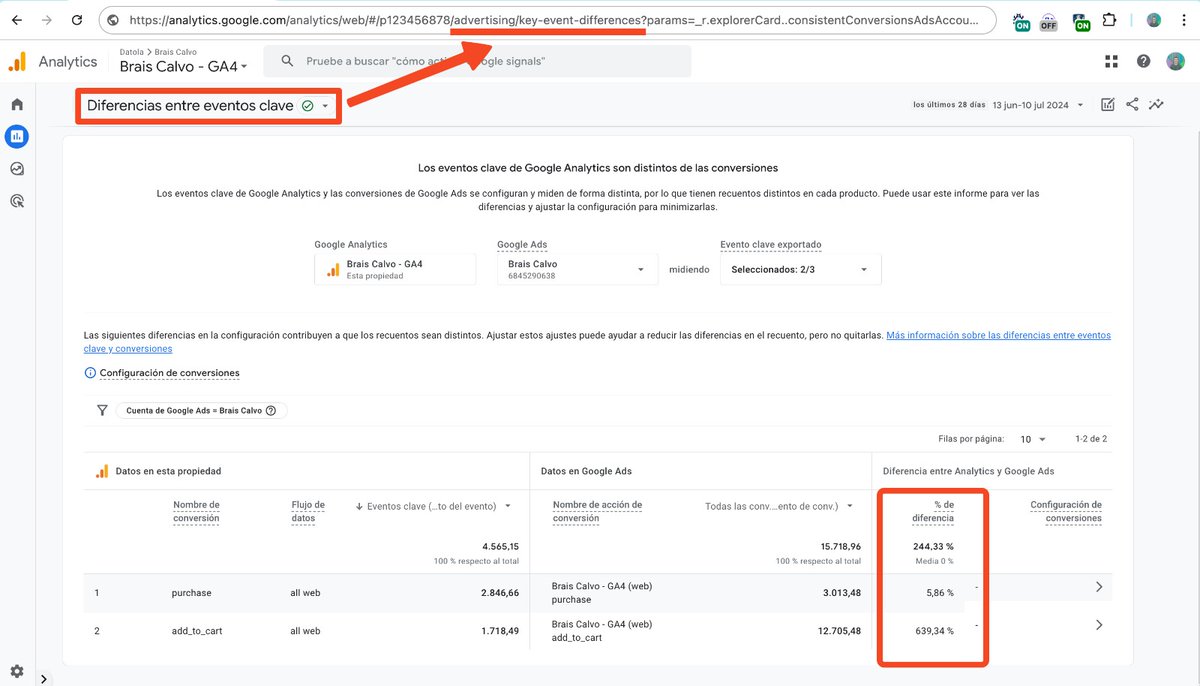Click the grey OFF extension icon
Image resolution: width=1200 pixels, height=686 pixels.
(1047, 21)
